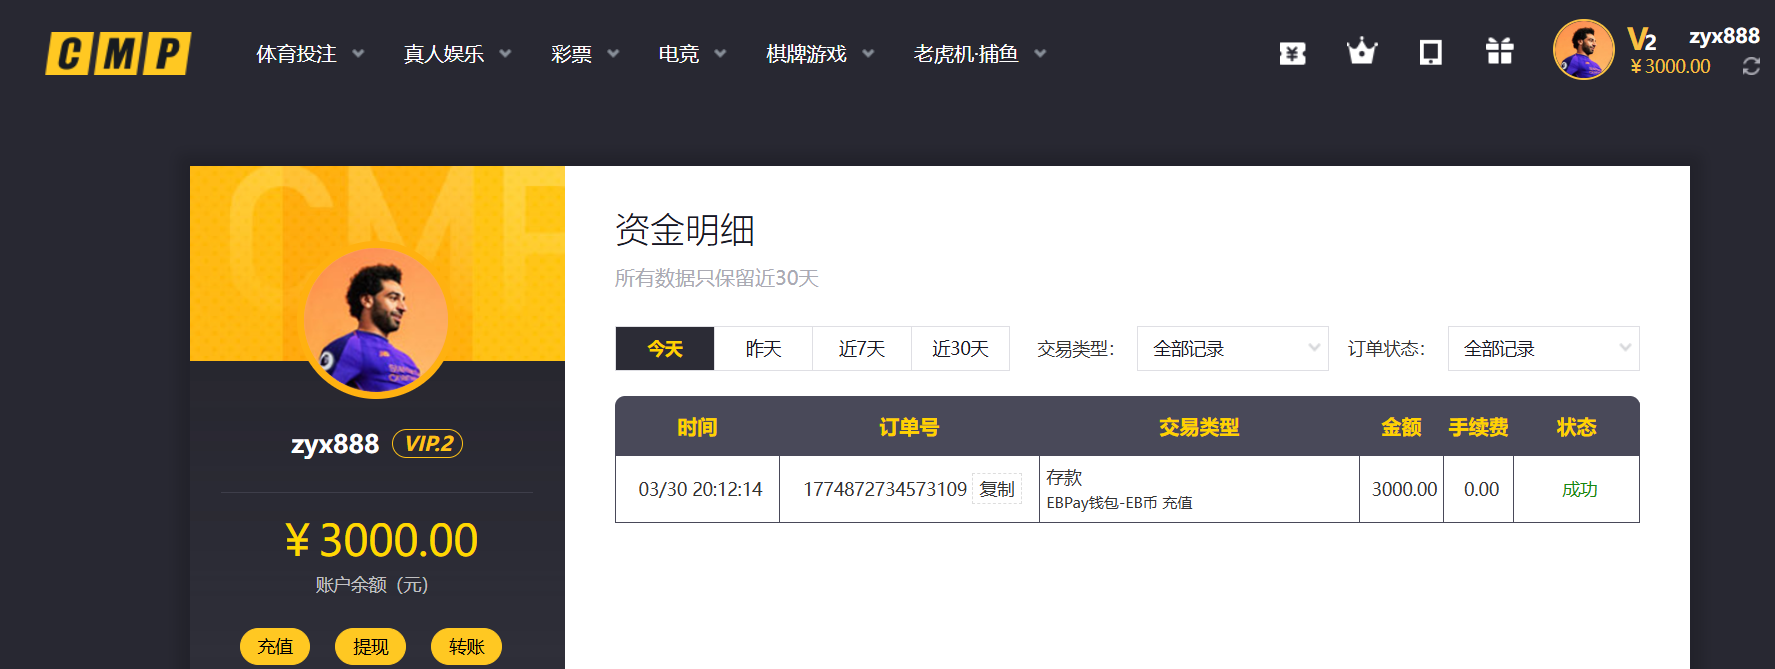
Task: Switch to the 昨天 tab
Action: pyautogui.click(x=763, y=349)
